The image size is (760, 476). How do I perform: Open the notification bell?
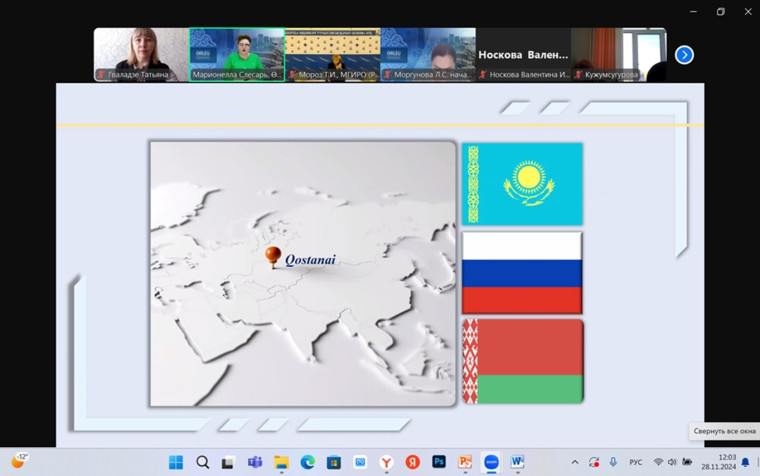pyautogui.click(x=745, y=462)
